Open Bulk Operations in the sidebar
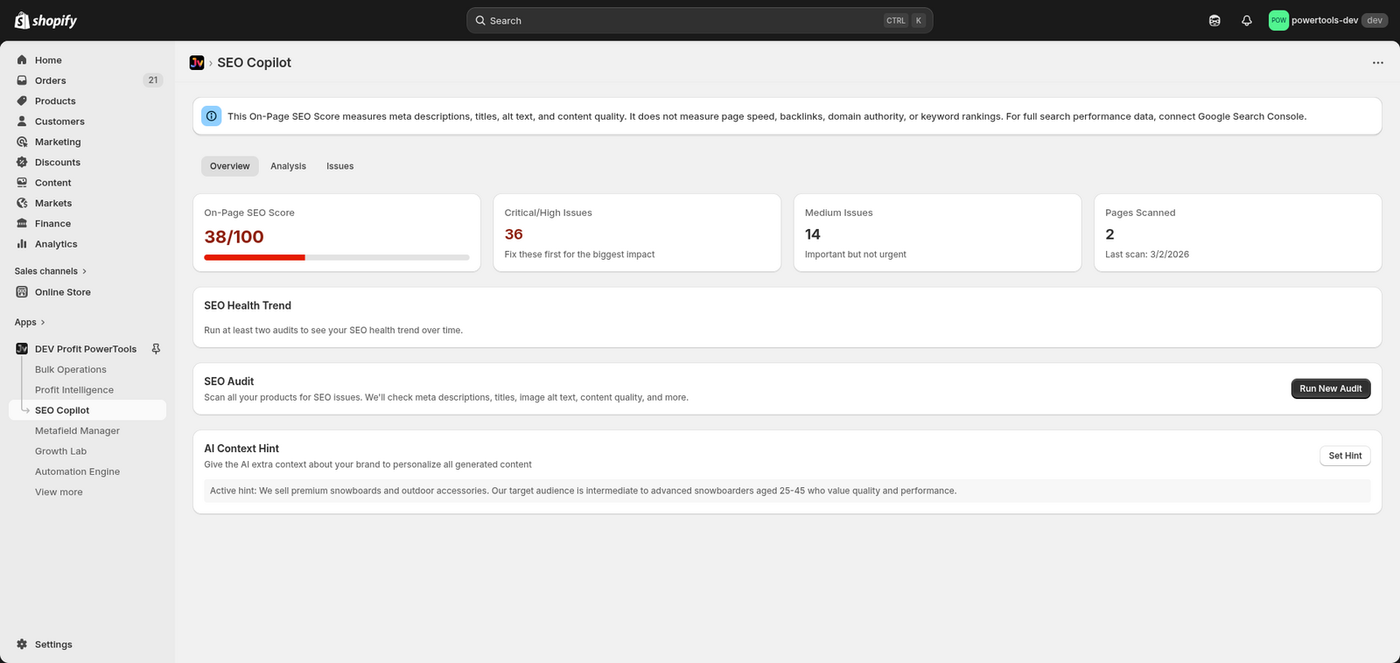Image resolution: width=1400 pixels, height=663 pixels. click(71, 369)
